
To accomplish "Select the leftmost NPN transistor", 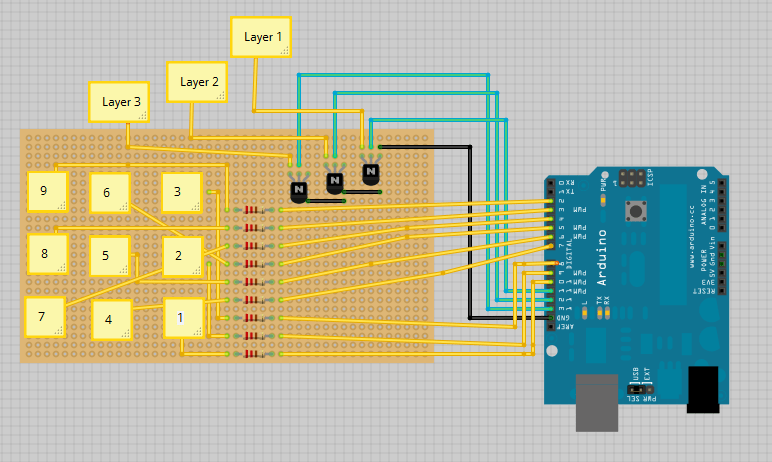I will [x=298, y=191].
